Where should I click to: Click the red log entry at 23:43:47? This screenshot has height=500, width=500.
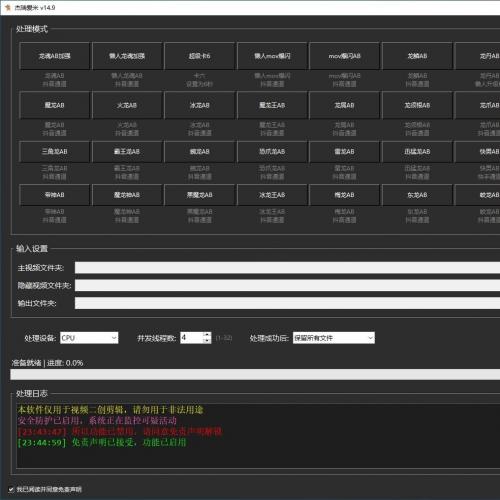tap(120, 432)
